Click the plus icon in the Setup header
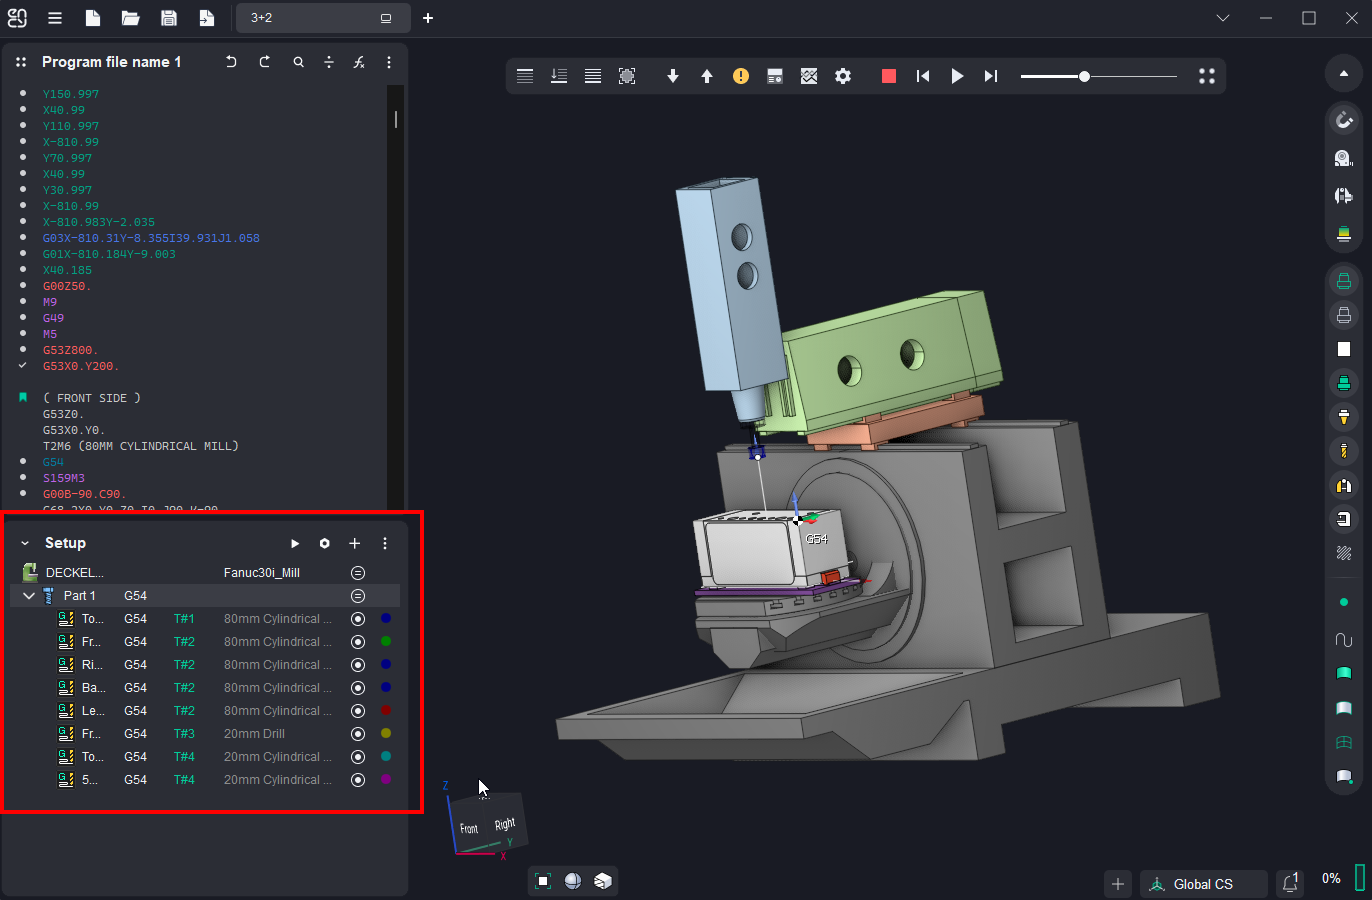Screen dimensions: 1372x900 coord(354,543)
